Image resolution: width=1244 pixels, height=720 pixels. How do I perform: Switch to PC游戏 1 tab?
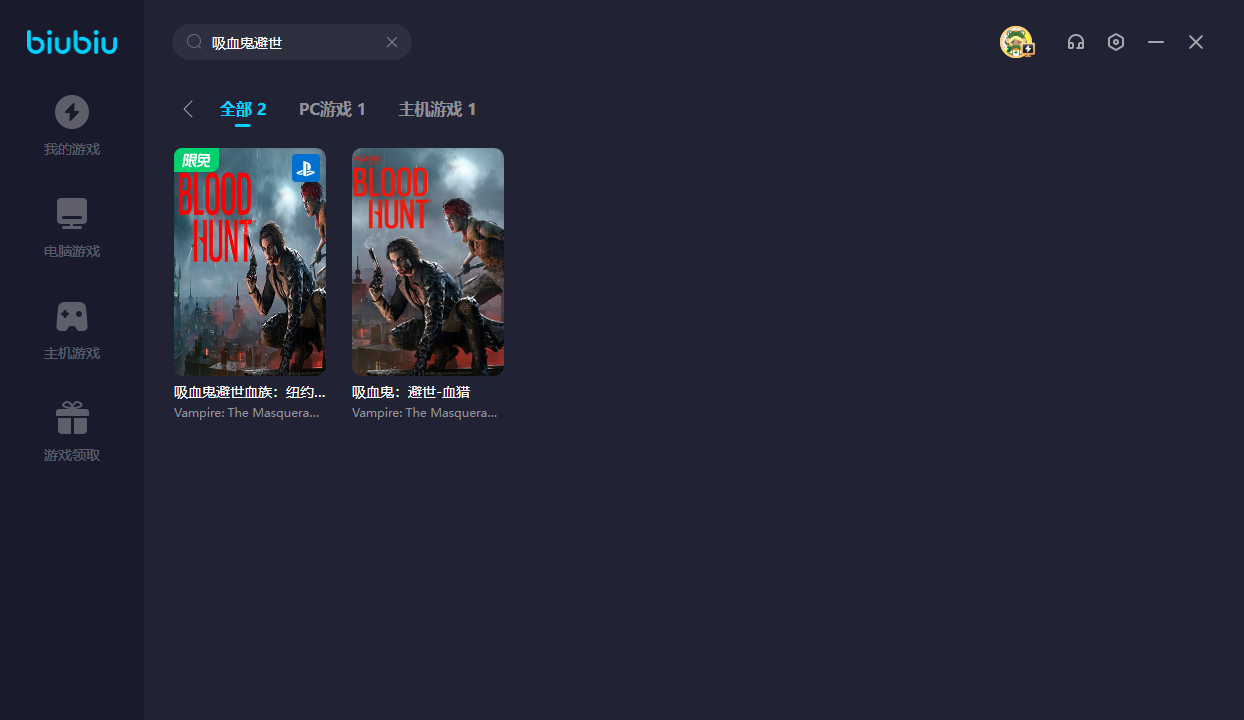coord(332,109)
